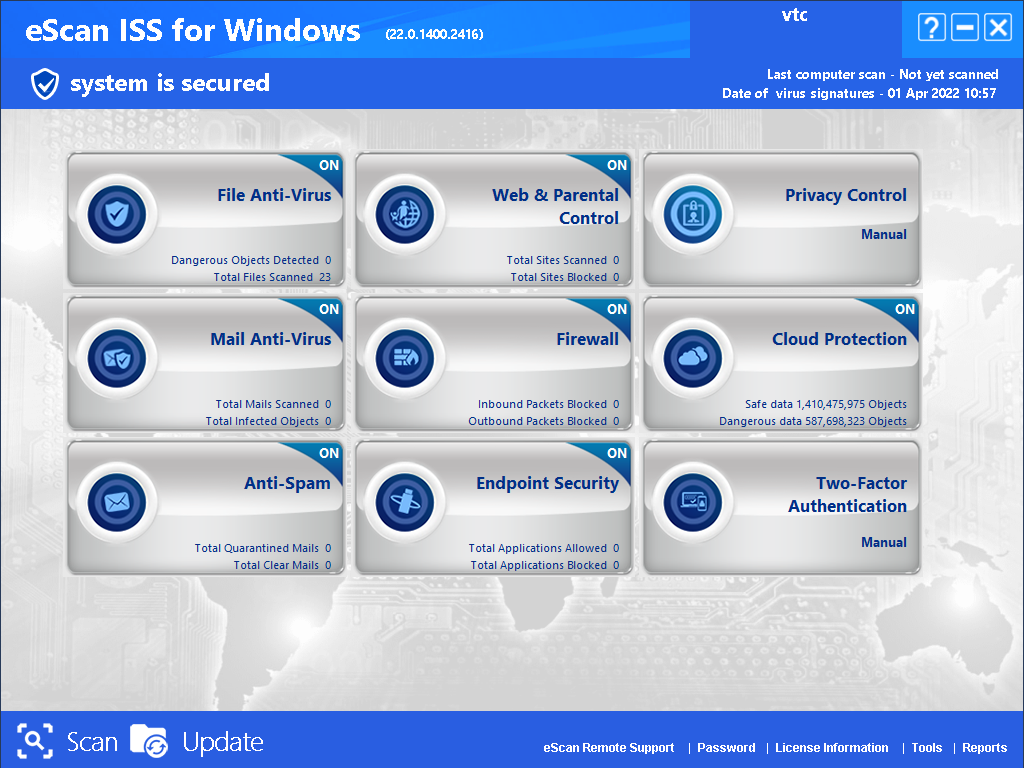Click the Privacy Control badge icon
The width and height of the screenshot is (1024, 768).
tap(693, 213)
